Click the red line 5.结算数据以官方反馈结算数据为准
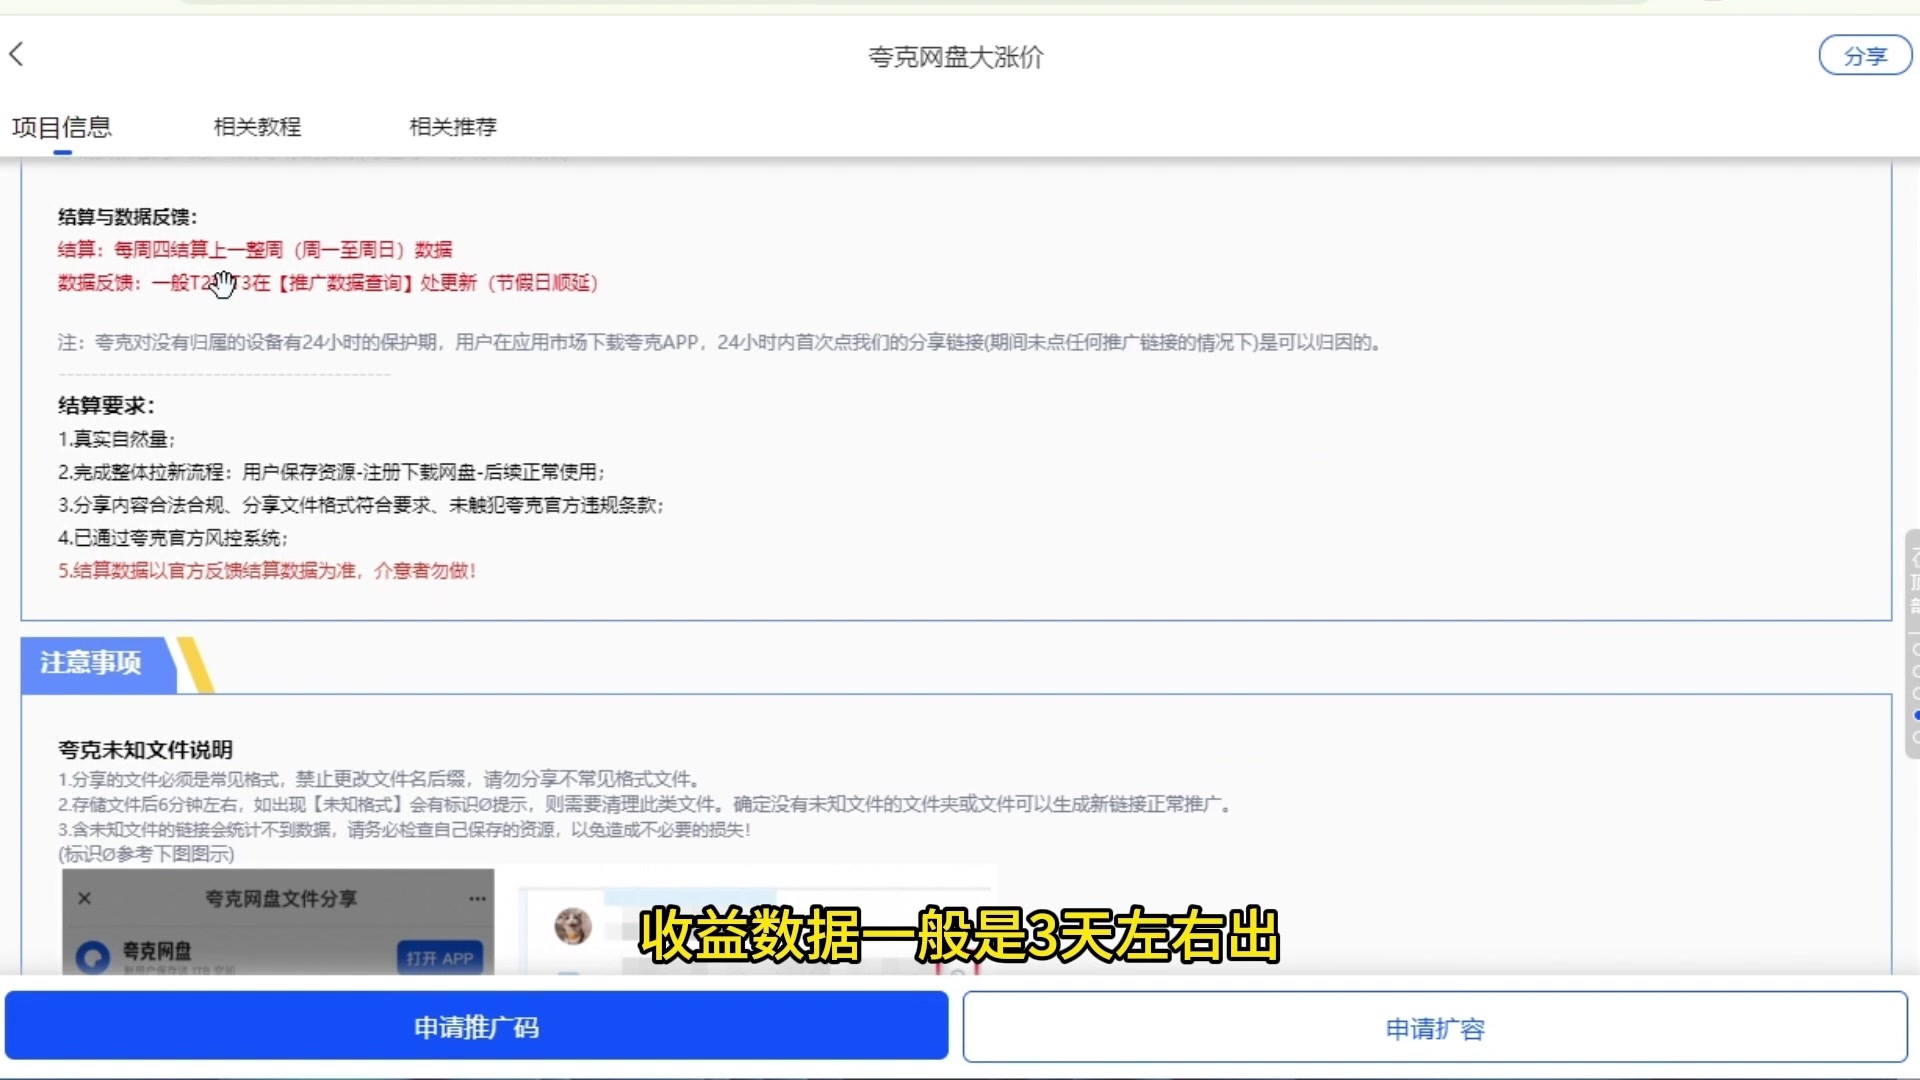The image size is (1920, 1080). pyautogui.click(x=267, y=570)
